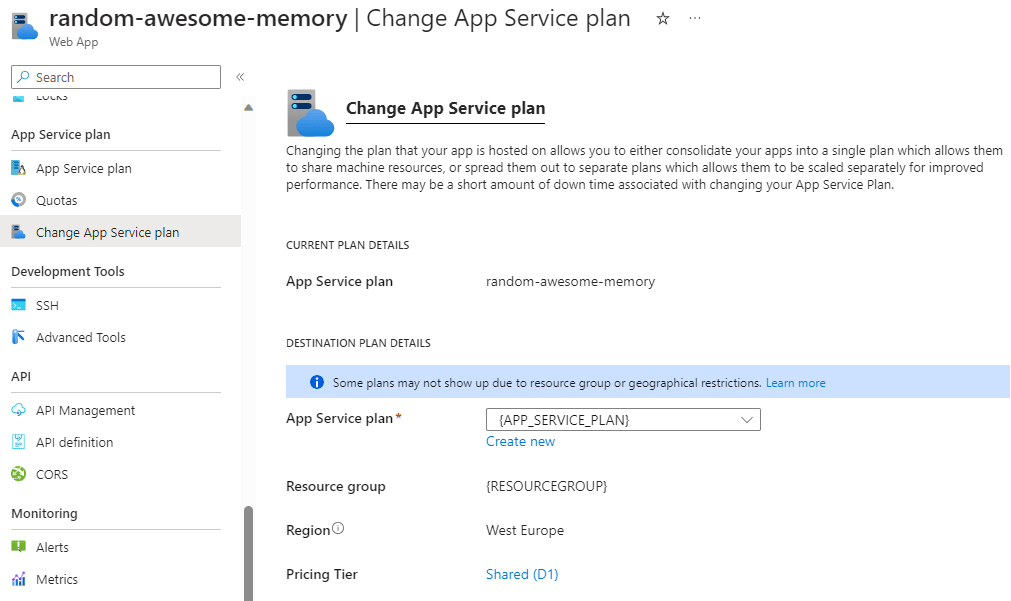Click the current plan name random-awesome-memory
The width and height of the screenshot is (1011, 601).
tap(570, 281)
